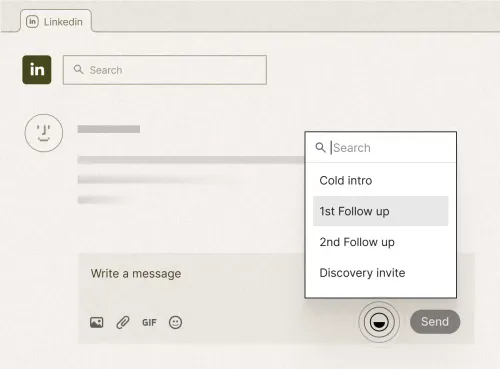This screenshot has height=369, width=500.
Task: Insert the Discovery invite template
Action: pos(381,273)
